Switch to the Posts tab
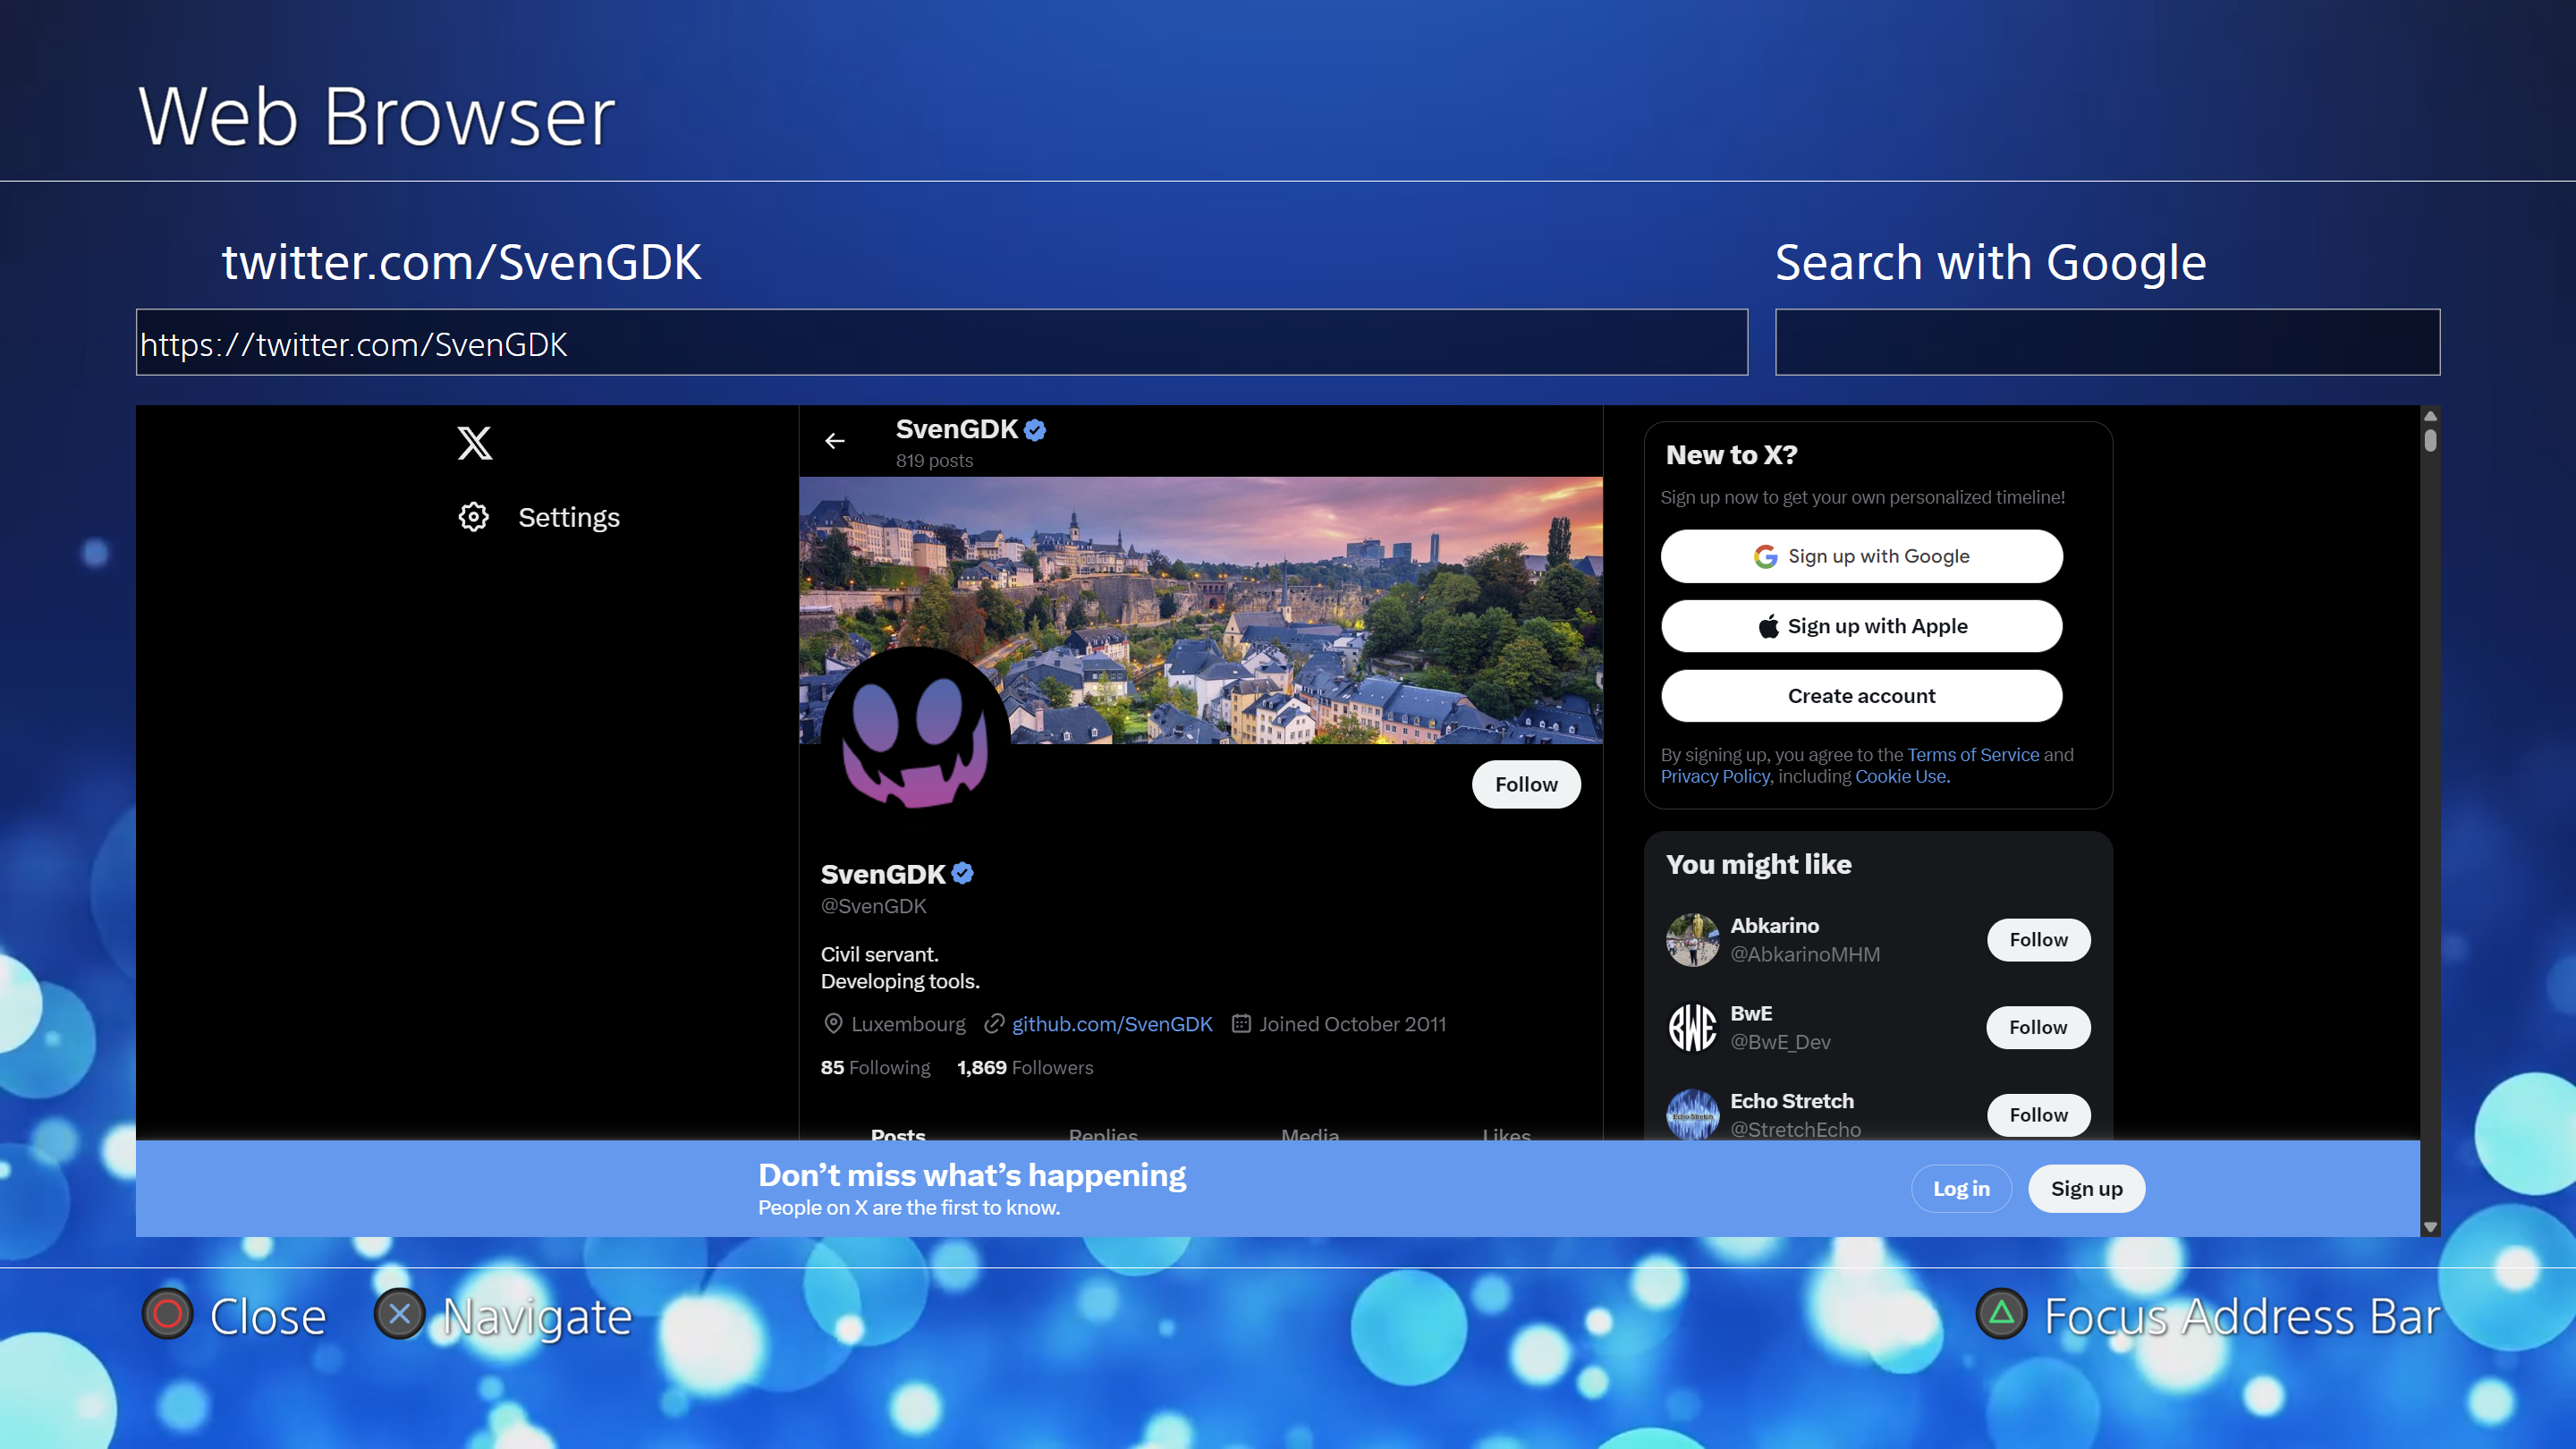 click(898, 1135)
